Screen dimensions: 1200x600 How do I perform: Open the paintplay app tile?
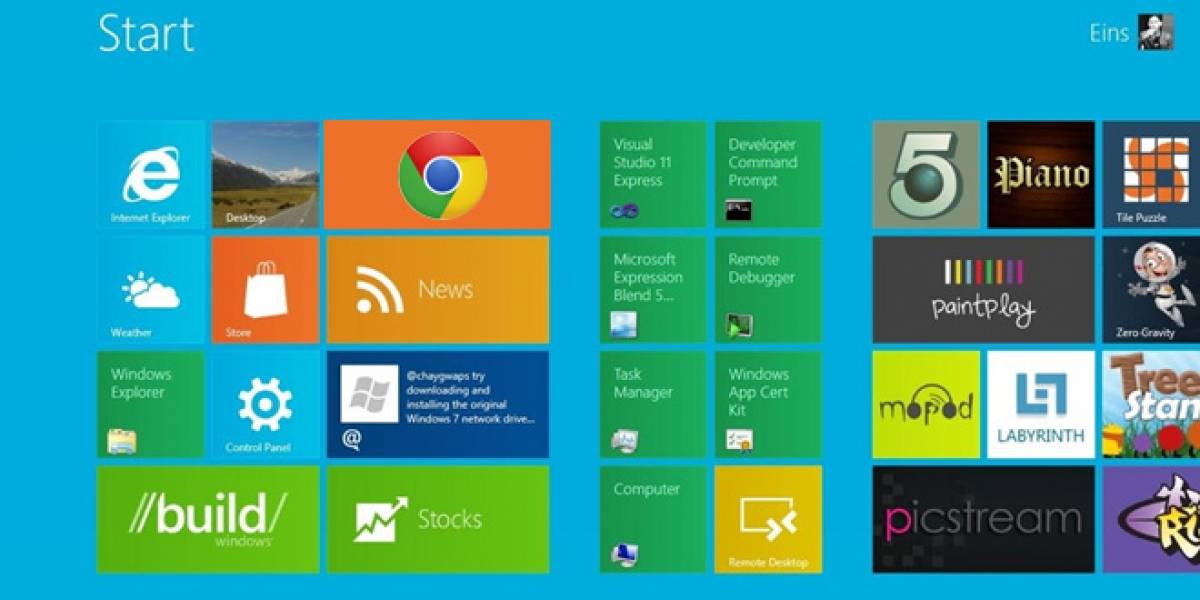coord(984,290)
